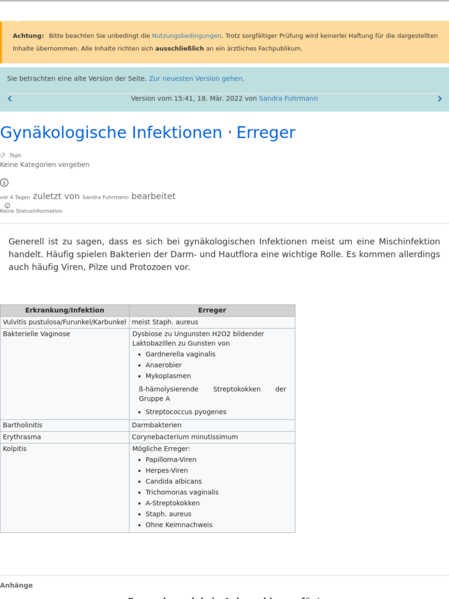Select the 'Vulvitis pustulosa/Furunkel/Karbunkel' cell
Screen dimensions: 449x599
(65, 322)
